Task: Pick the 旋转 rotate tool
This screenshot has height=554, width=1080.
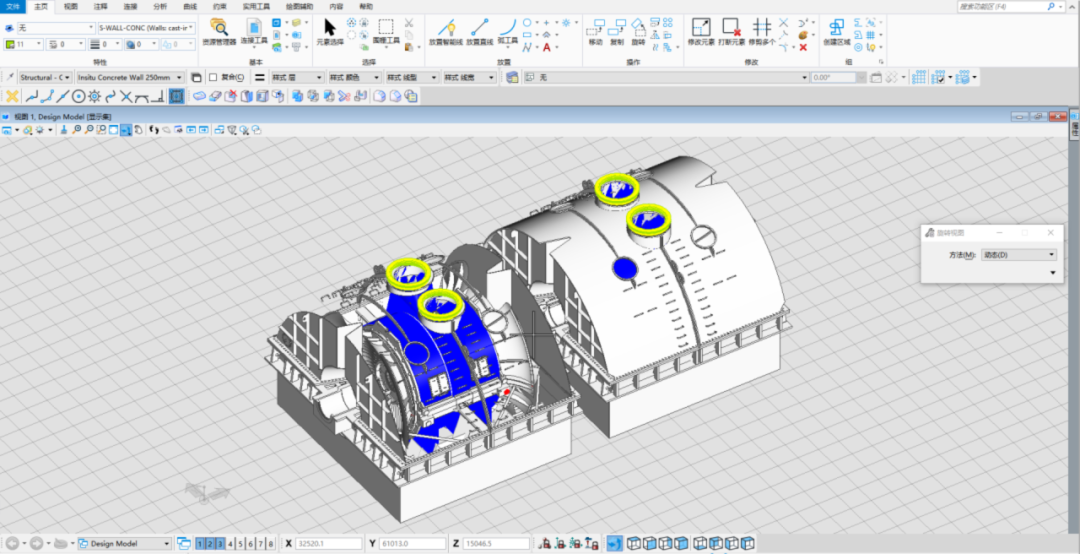Action: click(638, 32)
